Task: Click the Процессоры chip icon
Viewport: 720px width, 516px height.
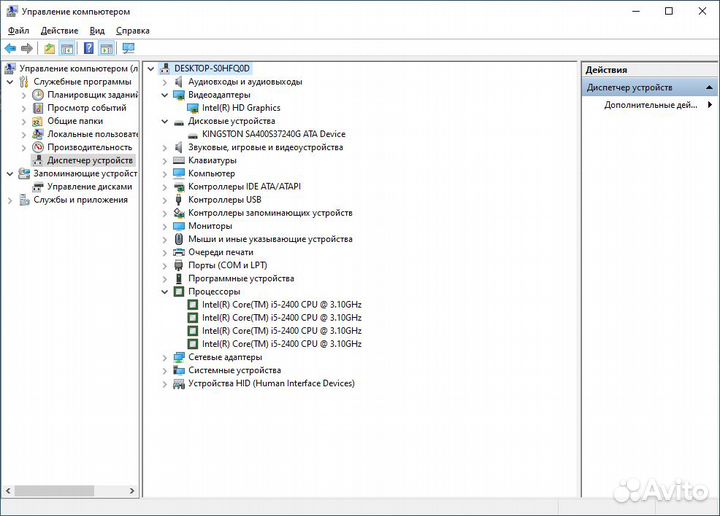Action: pyautogui.click(x=179, y=292)
